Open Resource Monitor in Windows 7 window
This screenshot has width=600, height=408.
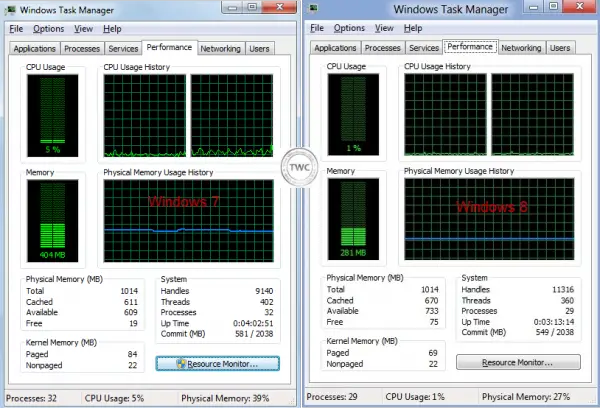[x=218, y=364]
